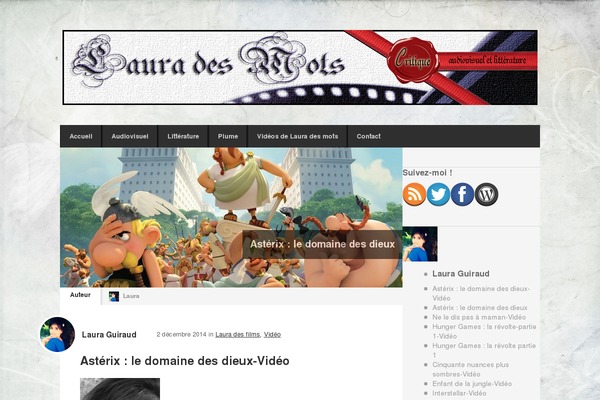This screenshot has height=400, width=600.
Task: Open Vidéos de Laura des mots
Action: [x=297, y=136]
